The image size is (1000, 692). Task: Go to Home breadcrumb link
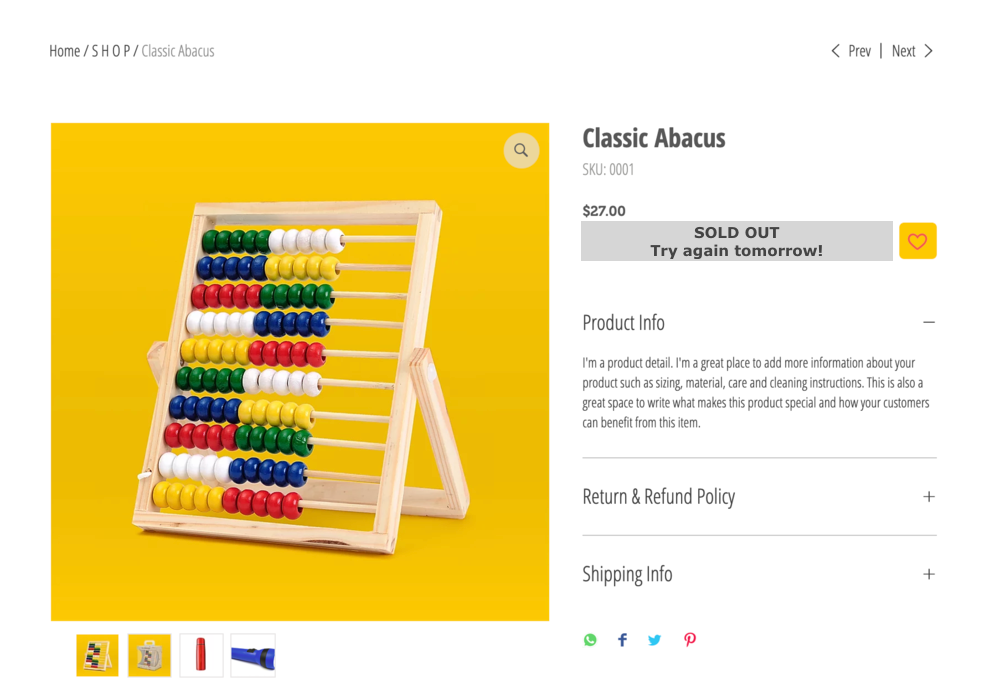64,51
